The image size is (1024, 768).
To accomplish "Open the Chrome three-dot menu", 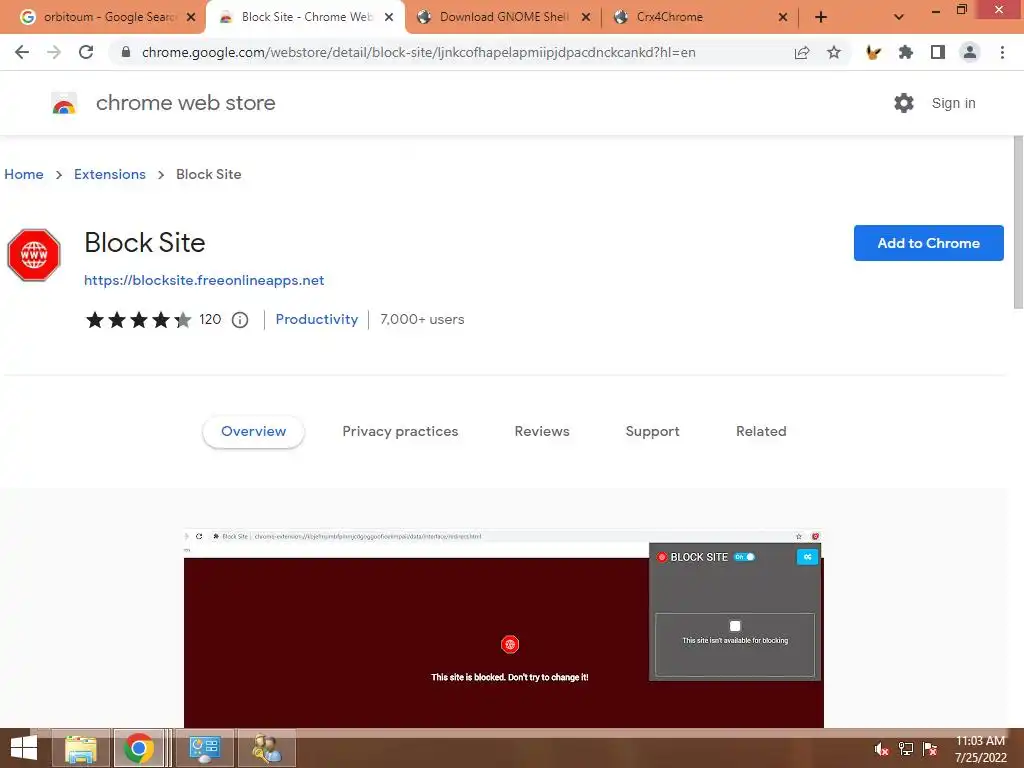I will tap(1002, 52).
